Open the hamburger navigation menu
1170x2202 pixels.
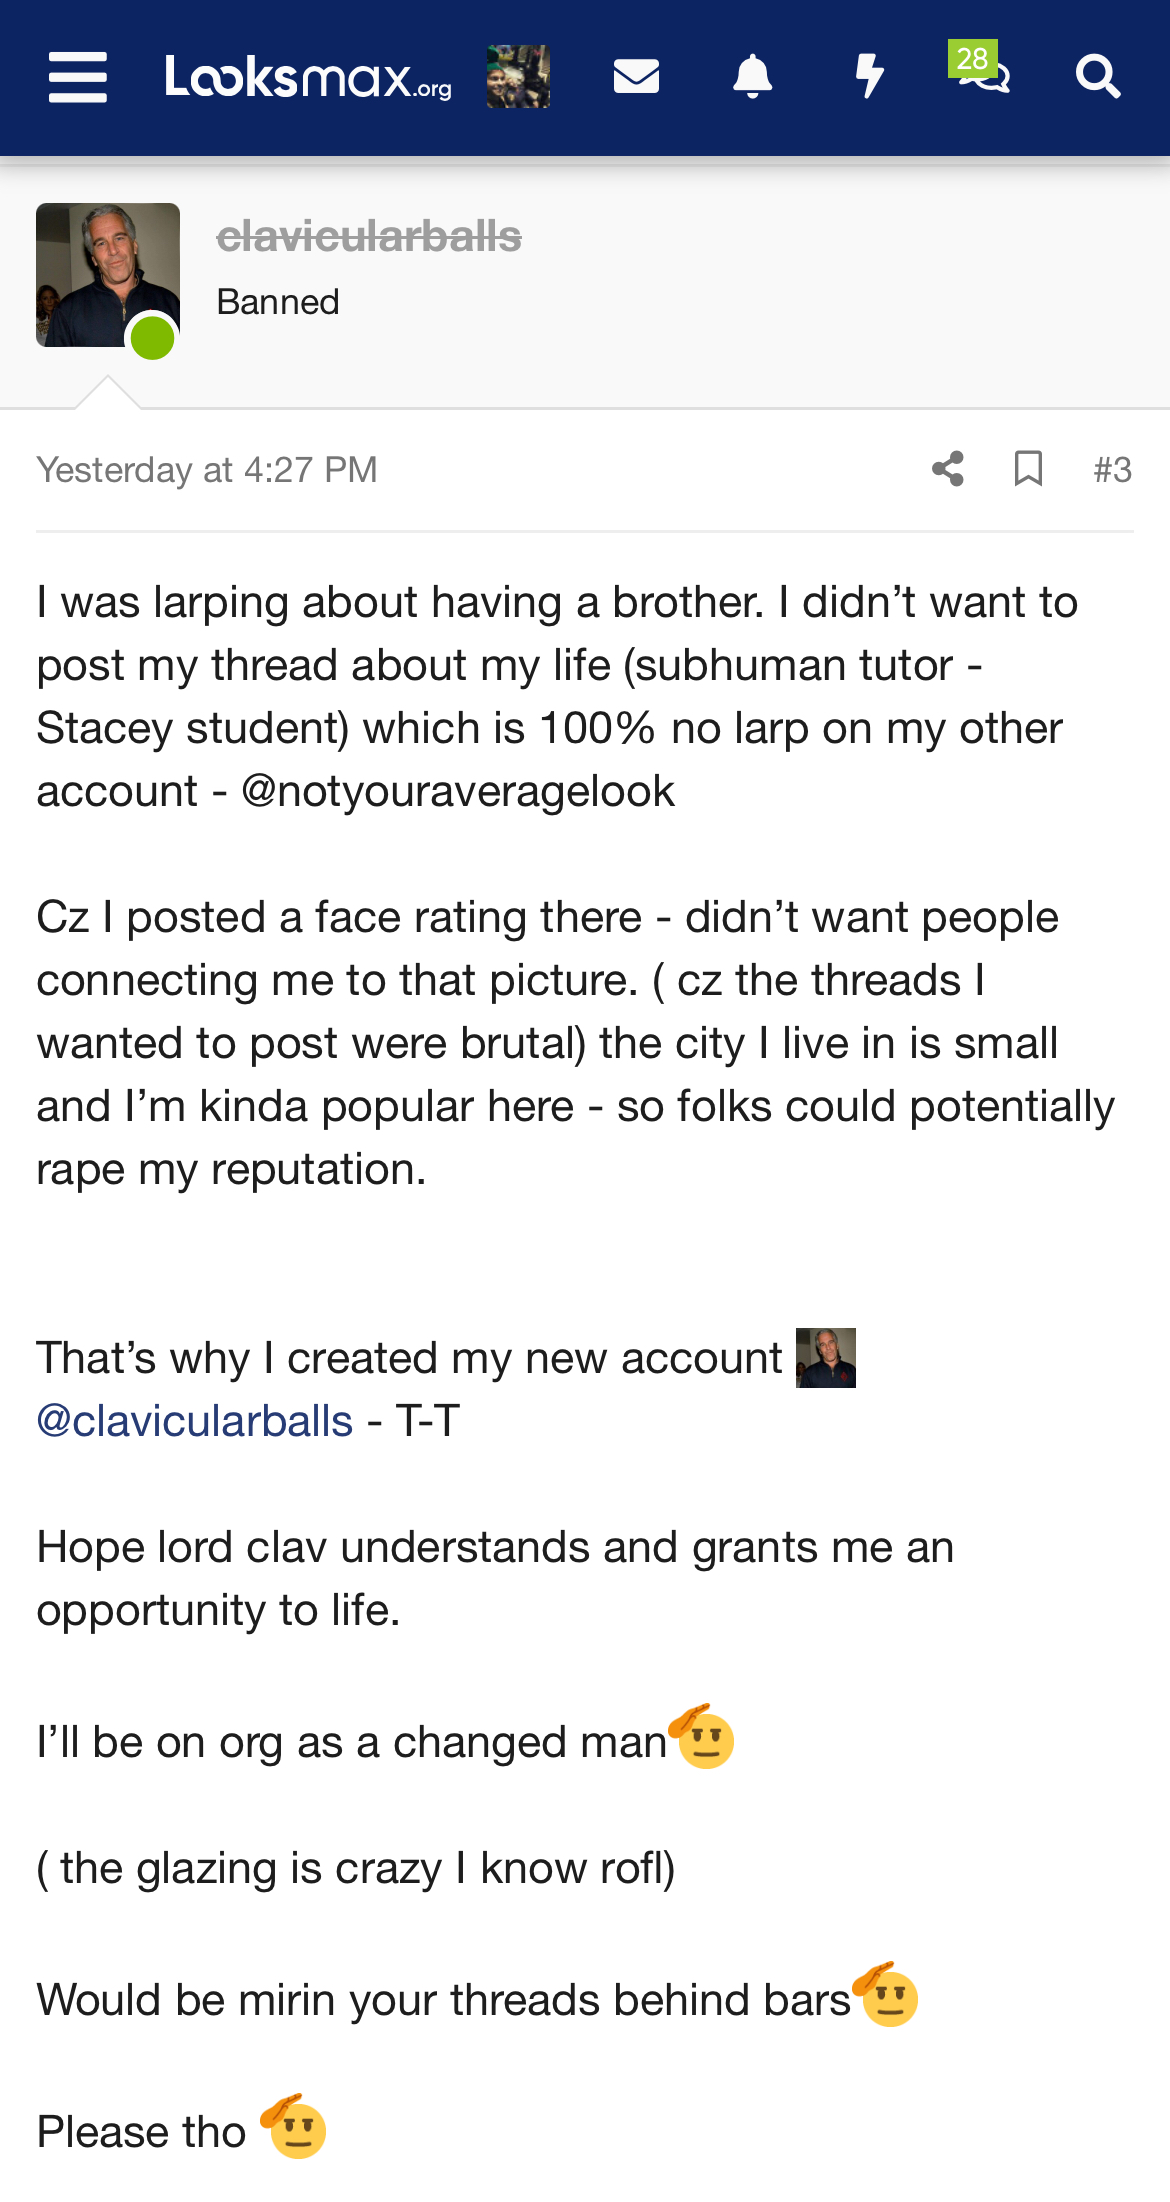(x=78, y=77)
